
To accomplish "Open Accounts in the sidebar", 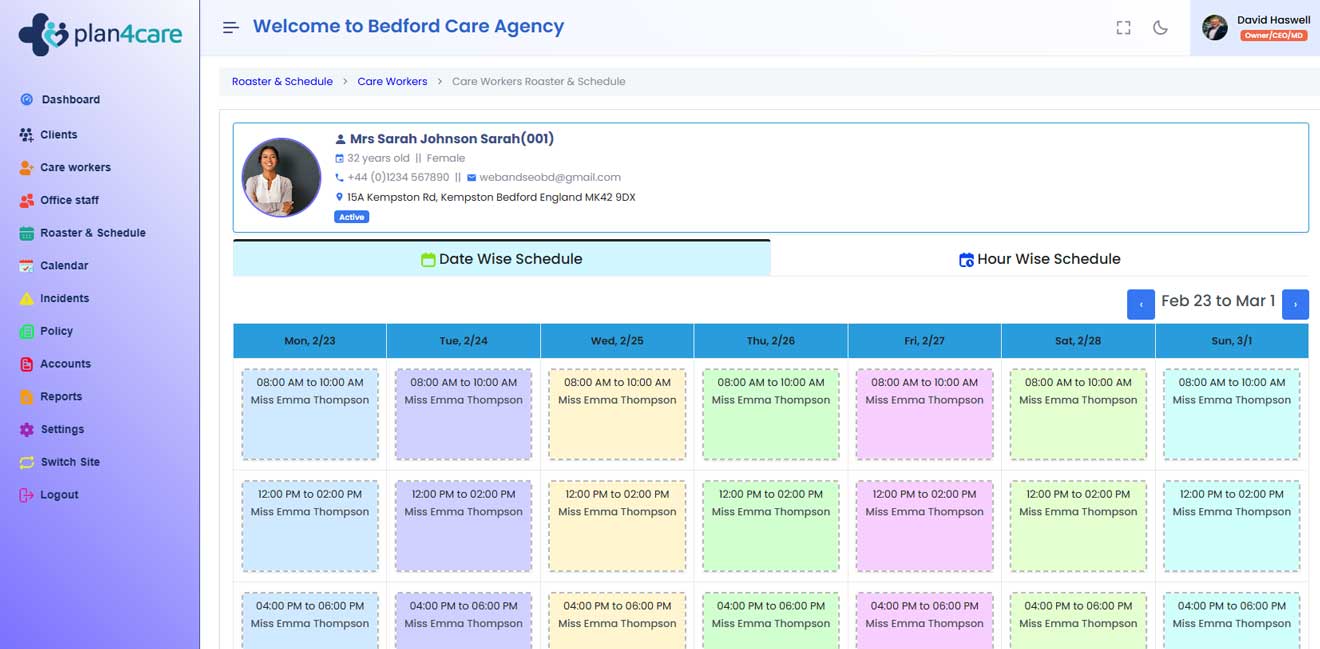I will tap(65, 364).
